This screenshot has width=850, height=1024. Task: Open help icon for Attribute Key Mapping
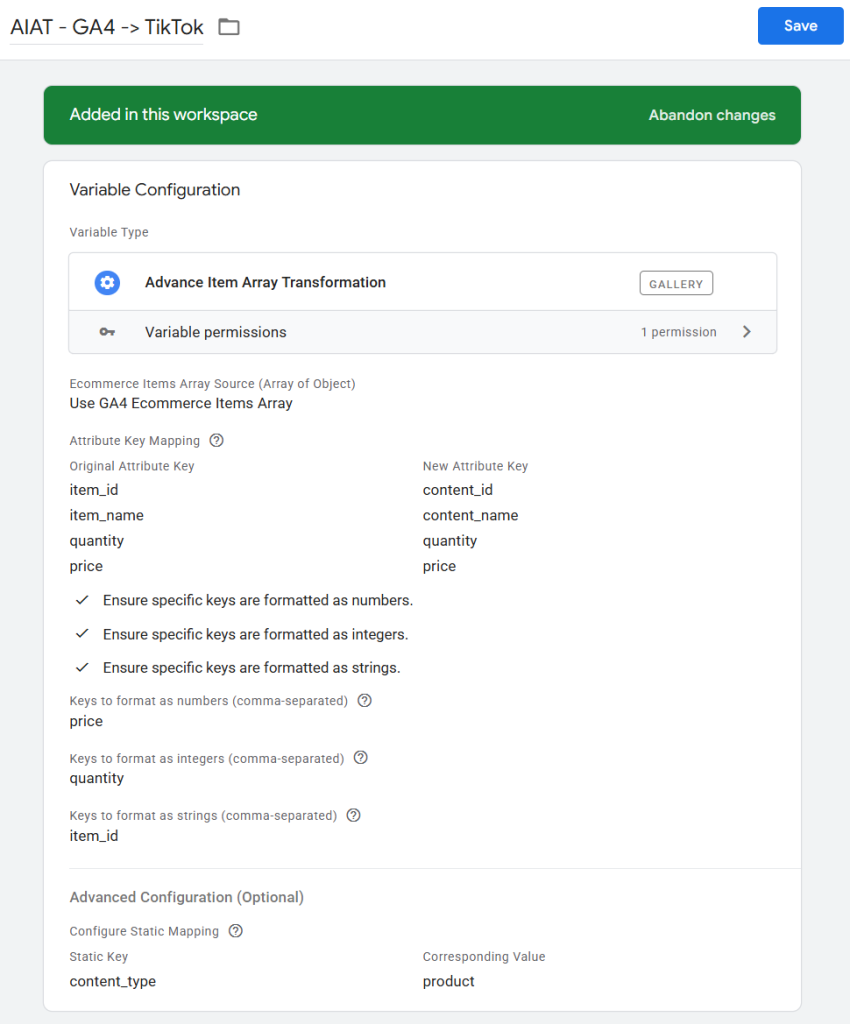(x=216, y=440)
